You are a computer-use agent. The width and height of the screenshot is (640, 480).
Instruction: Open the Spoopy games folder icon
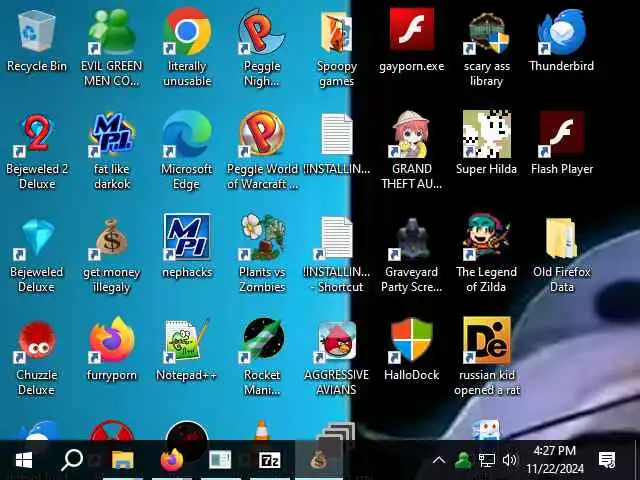point(336,31)
